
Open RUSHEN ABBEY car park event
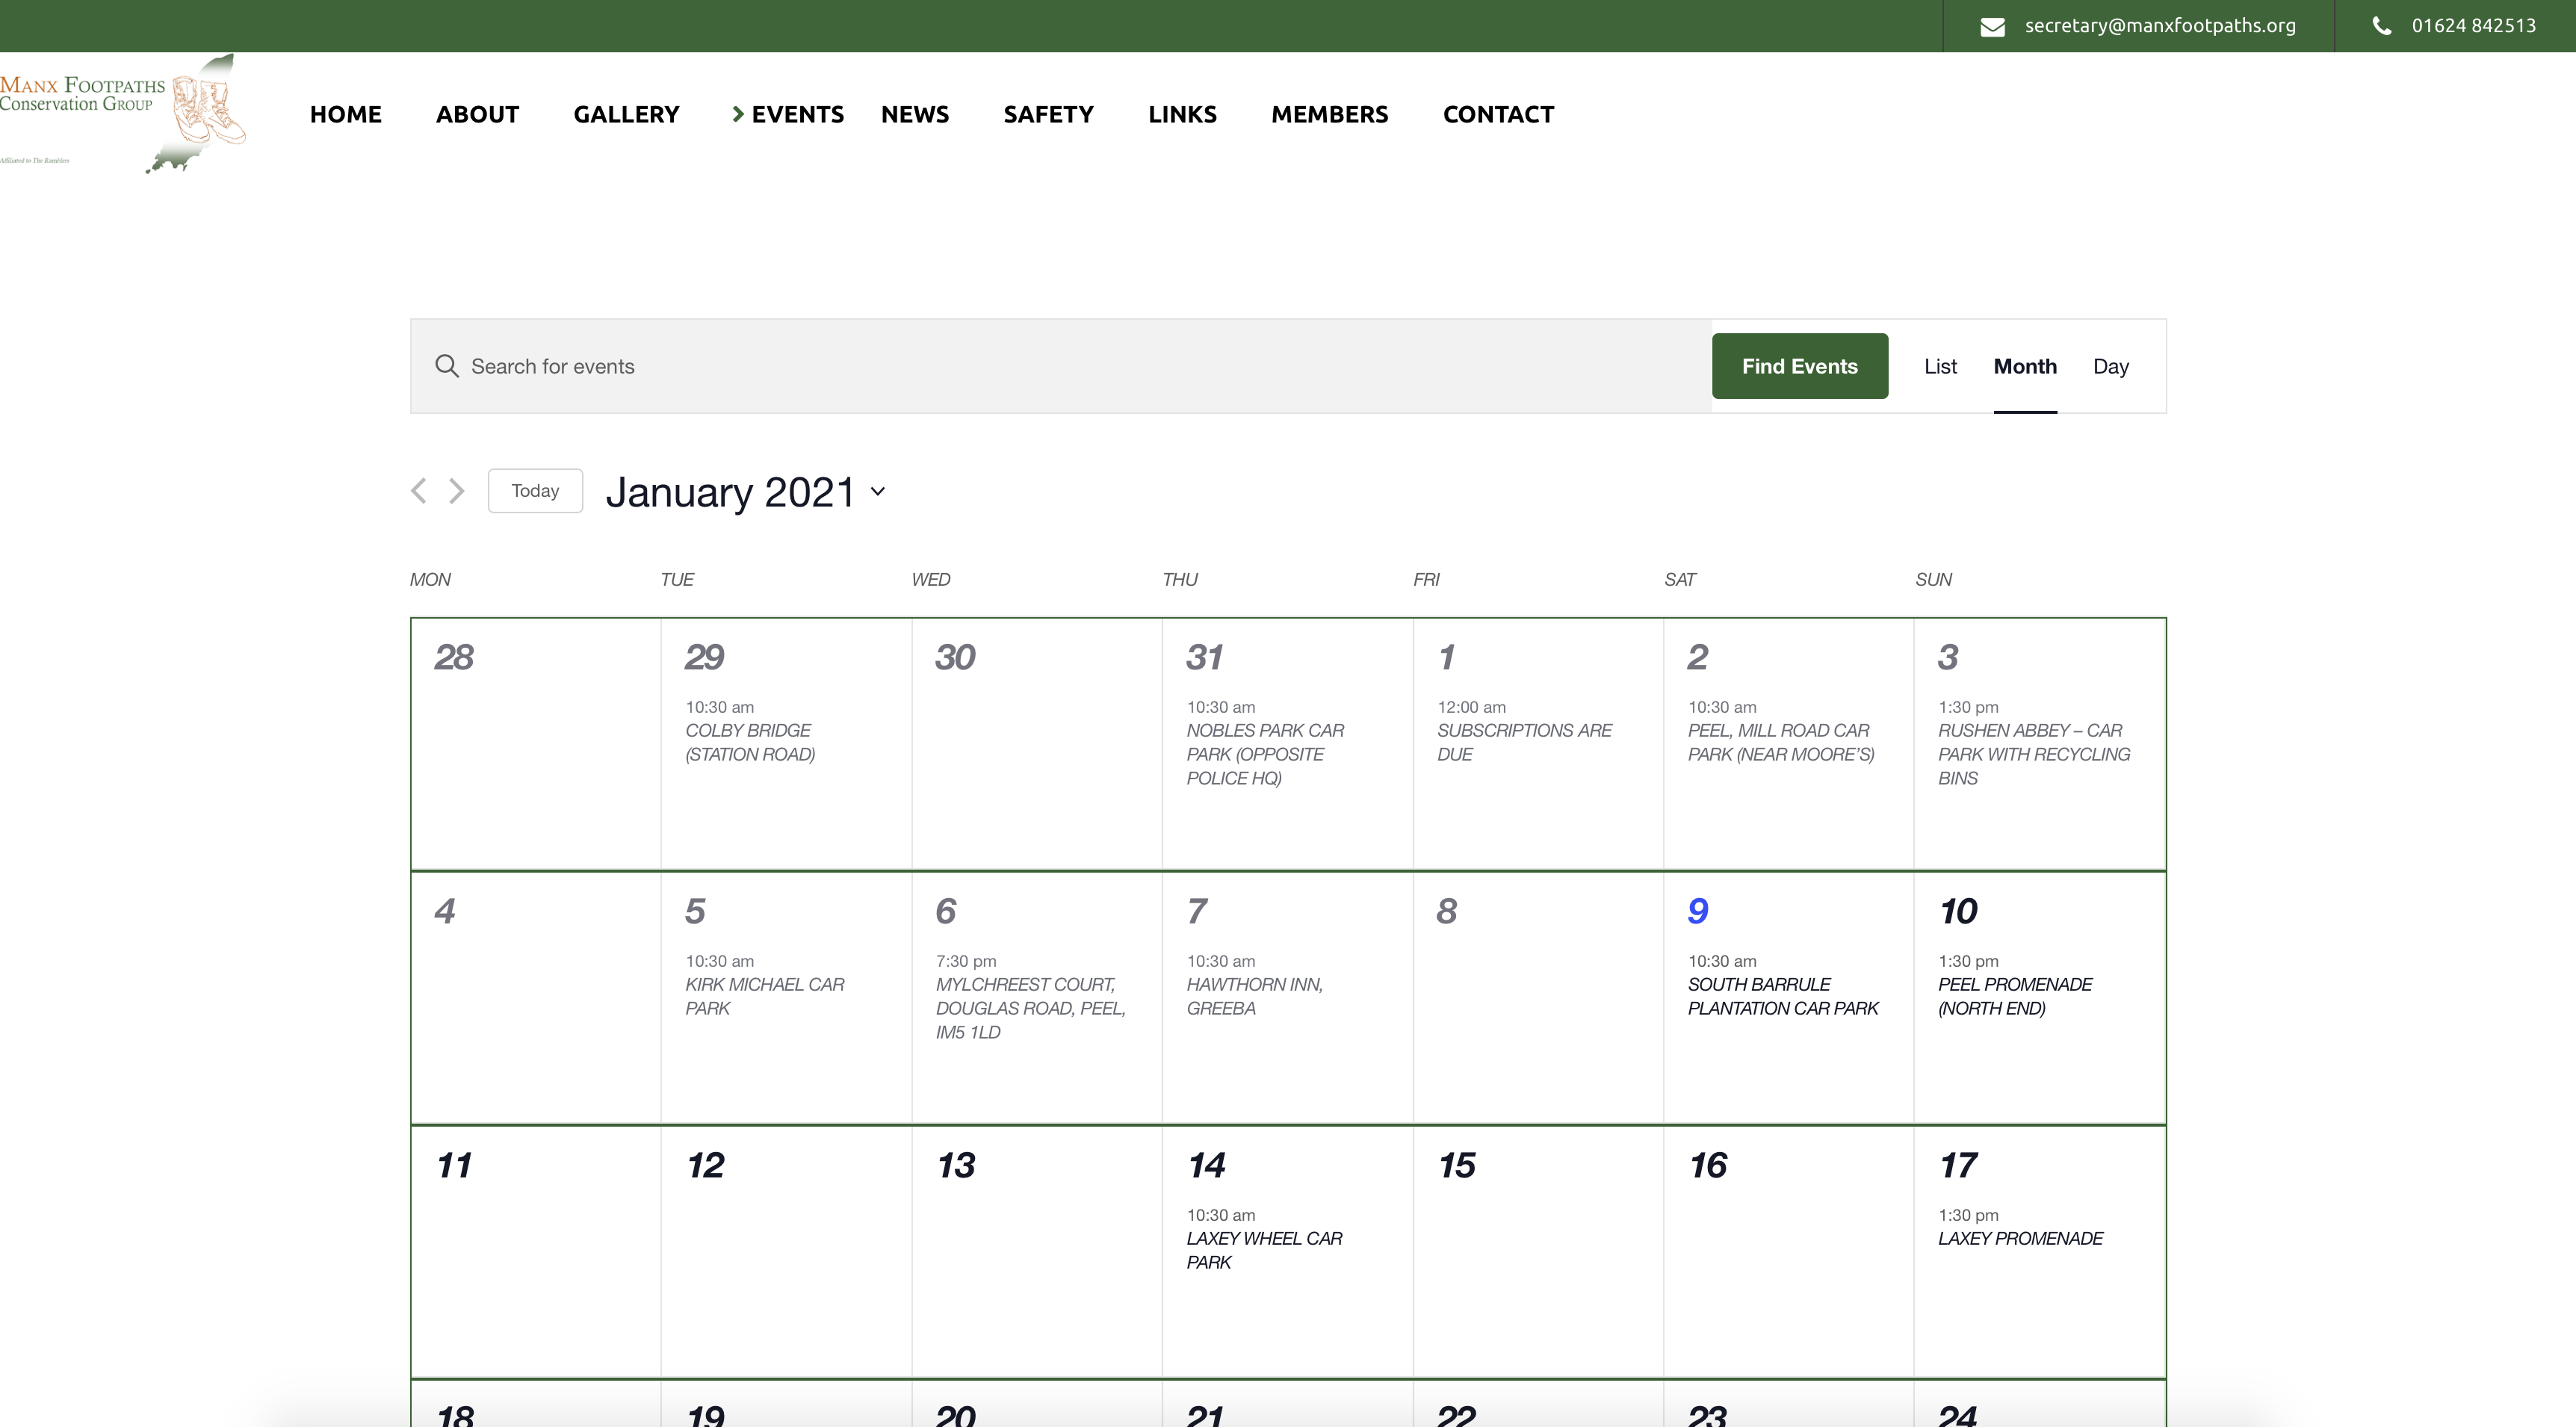2034,754
